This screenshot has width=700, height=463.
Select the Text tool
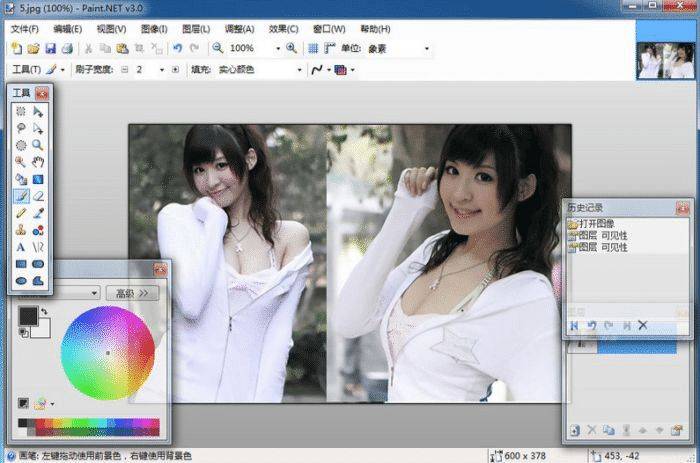pyautogui.click(x=21, y=246)
